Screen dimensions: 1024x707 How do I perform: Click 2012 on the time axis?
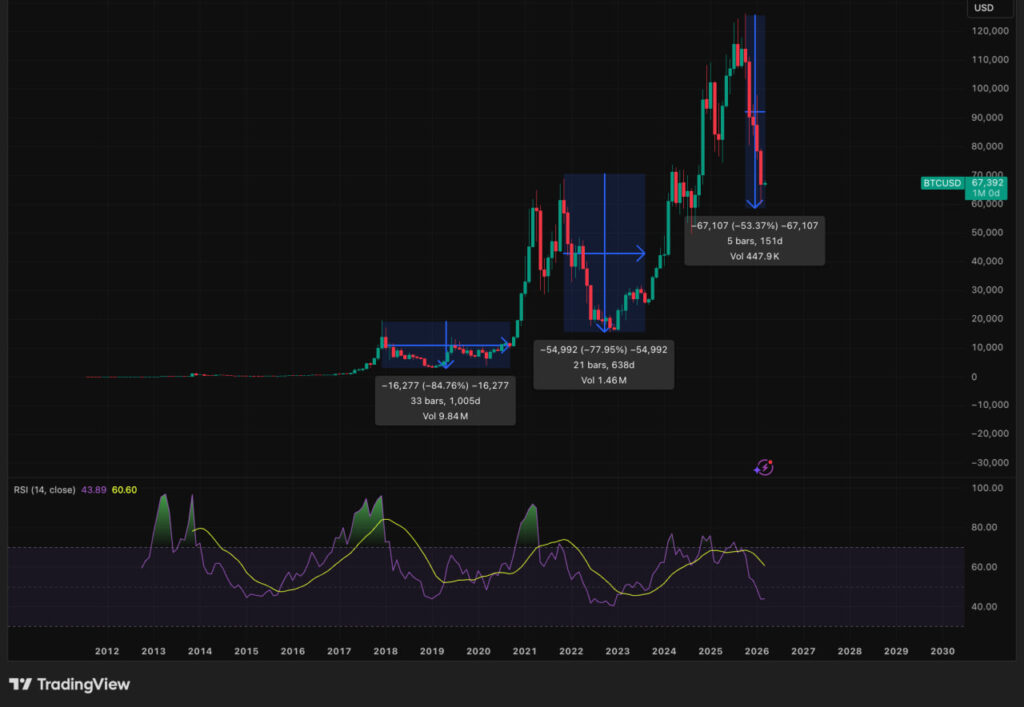tap(107, 651)
